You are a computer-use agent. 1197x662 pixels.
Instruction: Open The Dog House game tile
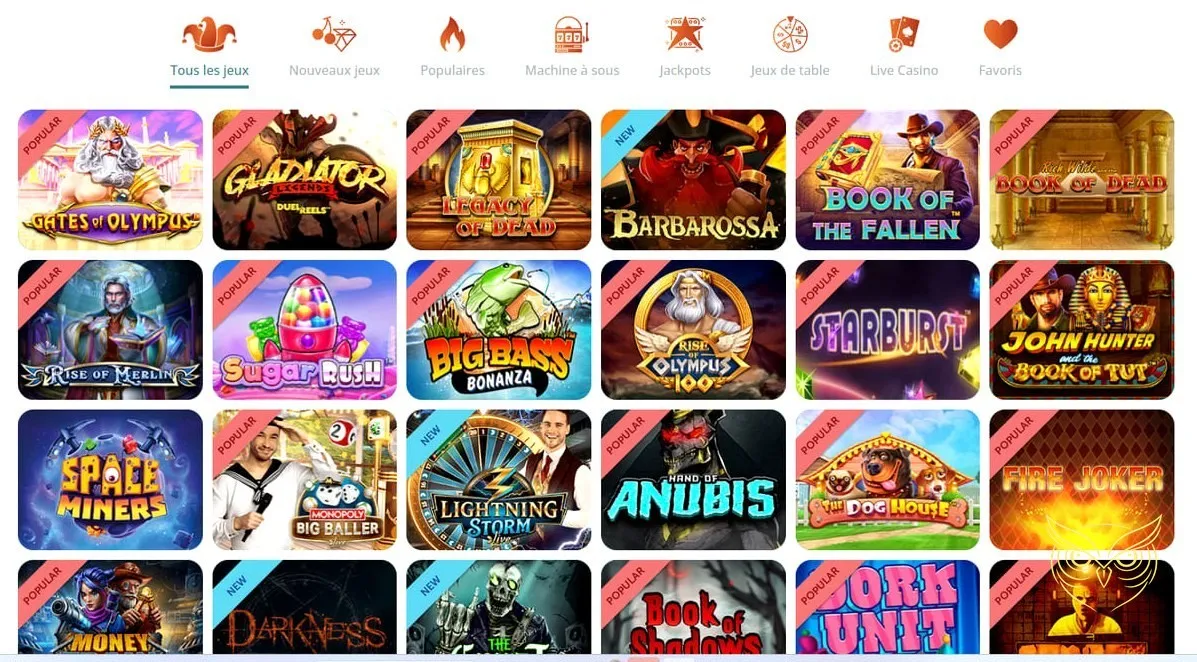(x=887, y=480)
